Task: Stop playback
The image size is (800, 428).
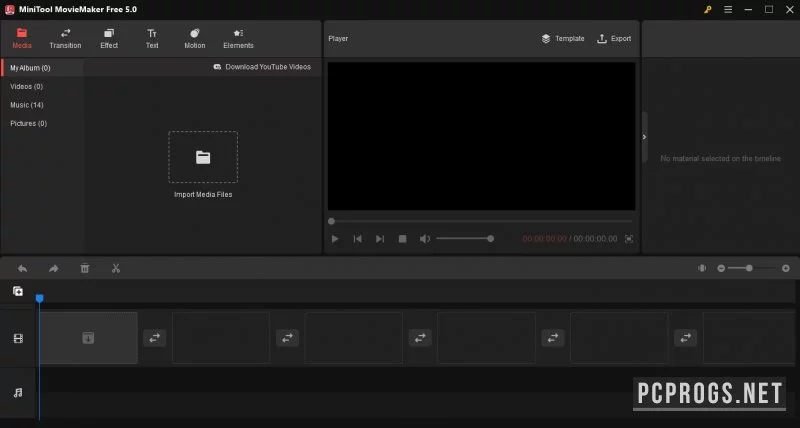Action: pos(403,239)
